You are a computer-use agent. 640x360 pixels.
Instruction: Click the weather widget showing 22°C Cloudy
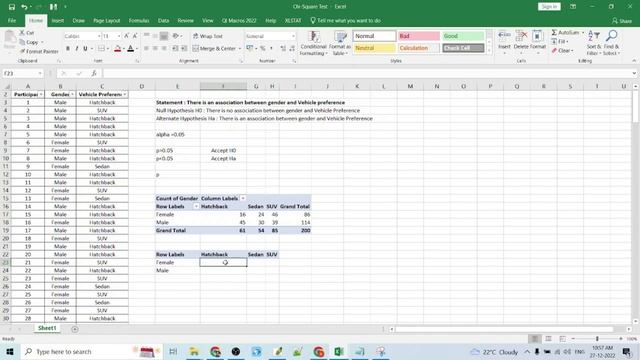[494, 352]
